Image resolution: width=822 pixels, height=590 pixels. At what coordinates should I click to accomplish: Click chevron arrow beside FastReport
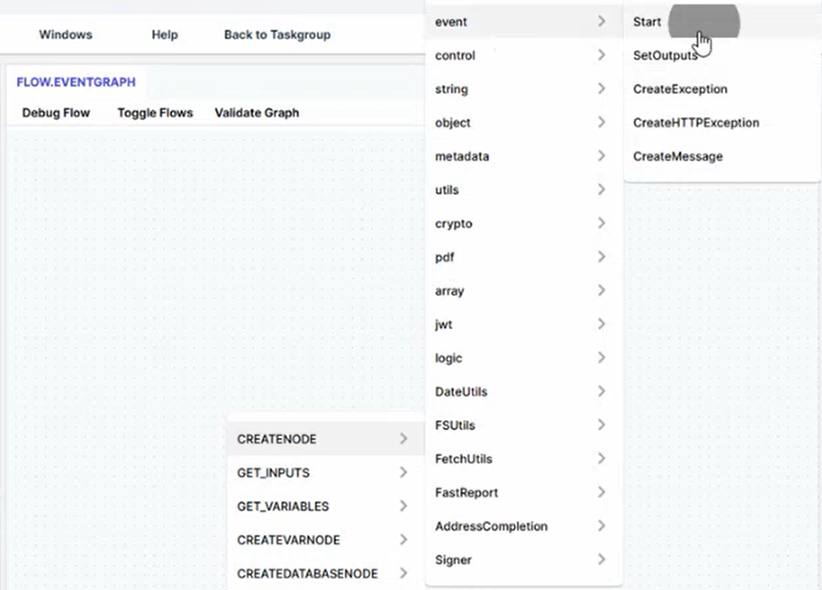click(x=601, y=492)
